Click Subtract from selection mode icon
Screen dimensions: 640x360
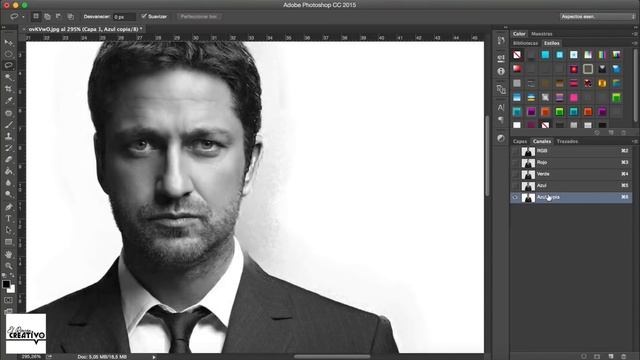(x=59, y=16)
